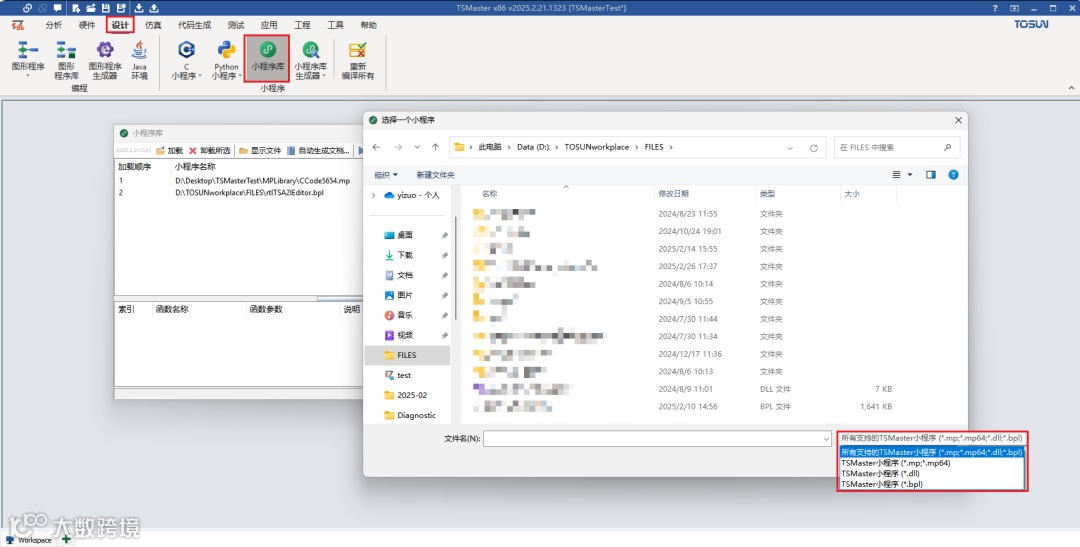
Task: Open the 图形程序库 graphic program library
Action: [66, 59]
